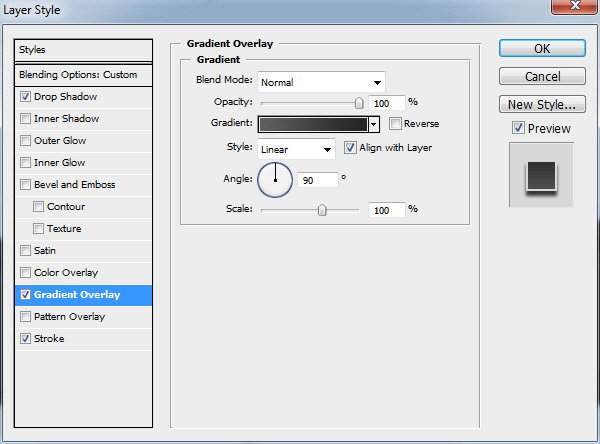
Task: Click the Scale slider handle
Action: click(x=322, y=210)
